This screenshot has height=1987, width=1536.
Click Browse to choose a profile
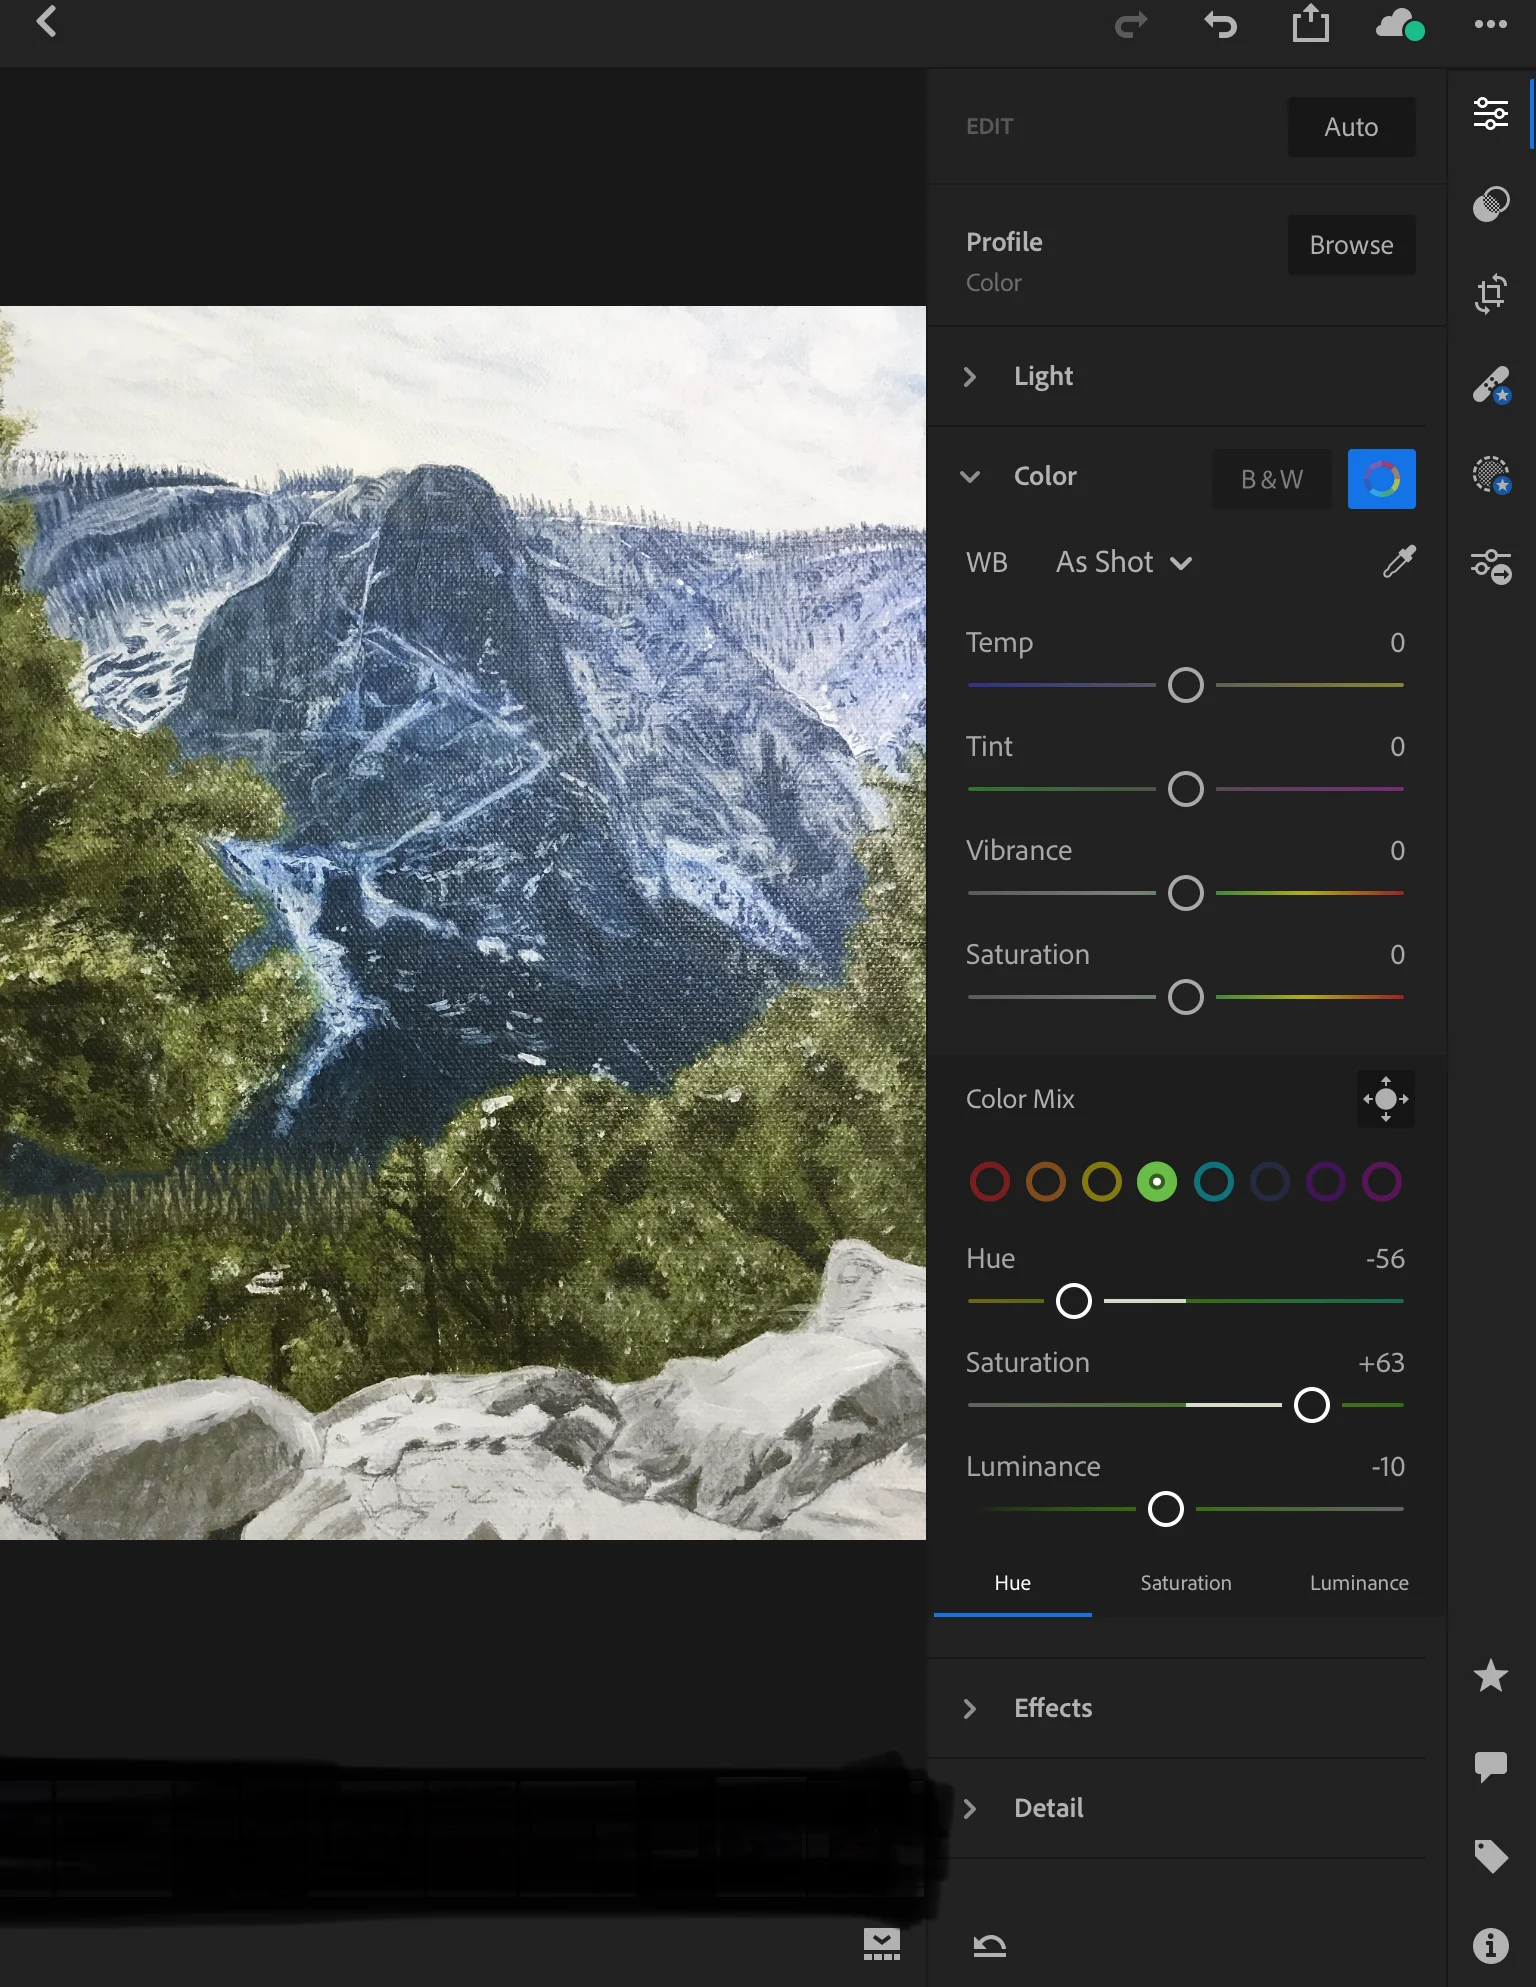(1351, 245)
